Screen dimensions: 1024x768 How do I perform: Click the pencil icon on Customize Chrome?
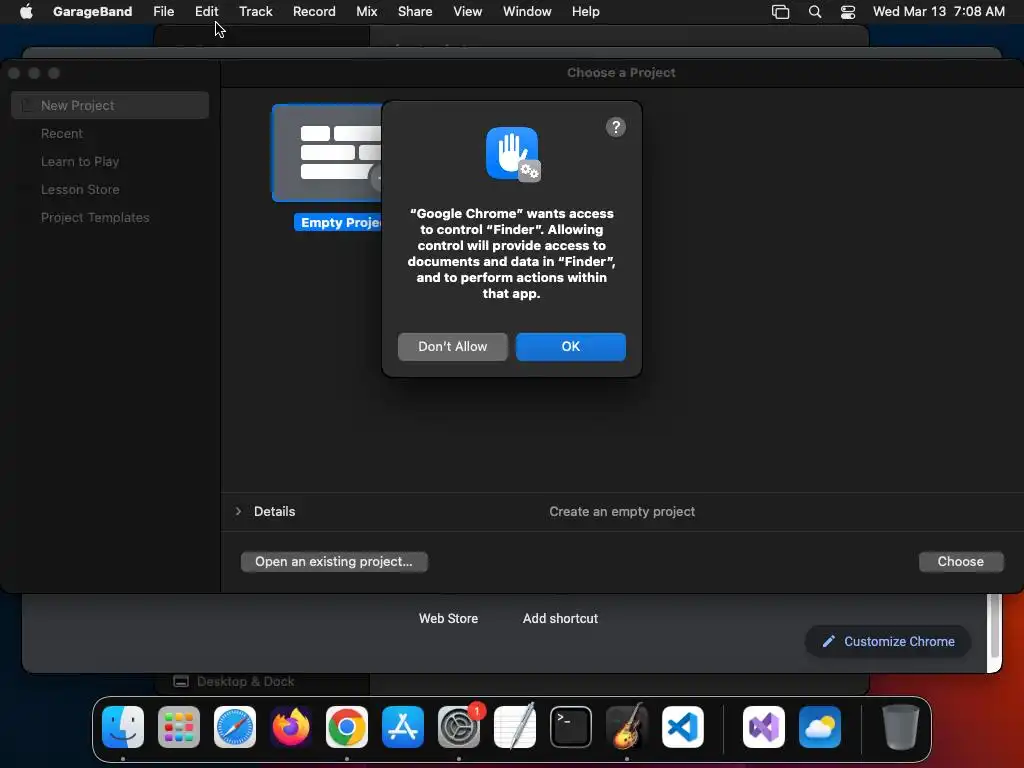point(829,641)
